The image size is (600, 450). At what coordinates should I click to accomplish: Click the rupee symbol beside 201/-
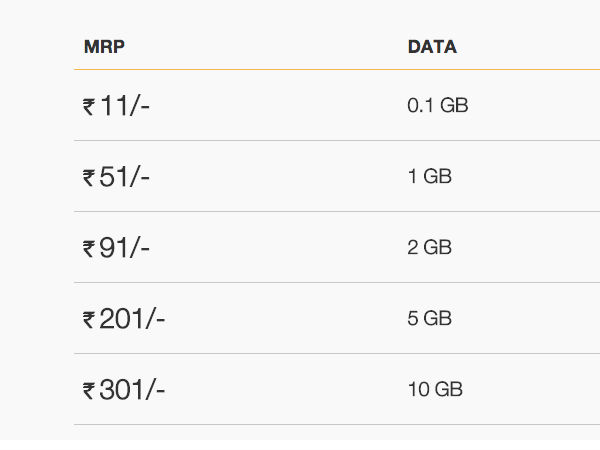coord(89,321)
